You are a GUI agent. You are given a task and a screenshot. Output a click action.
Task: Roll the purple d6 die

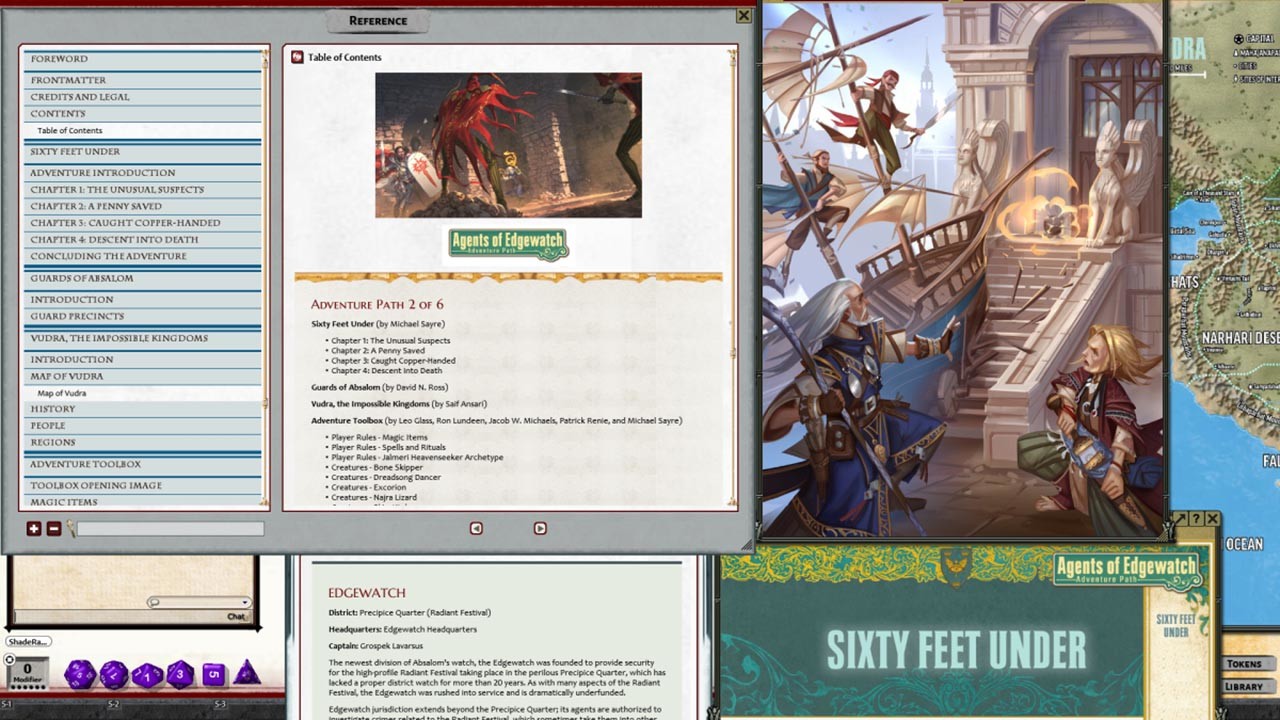[214, 673]
